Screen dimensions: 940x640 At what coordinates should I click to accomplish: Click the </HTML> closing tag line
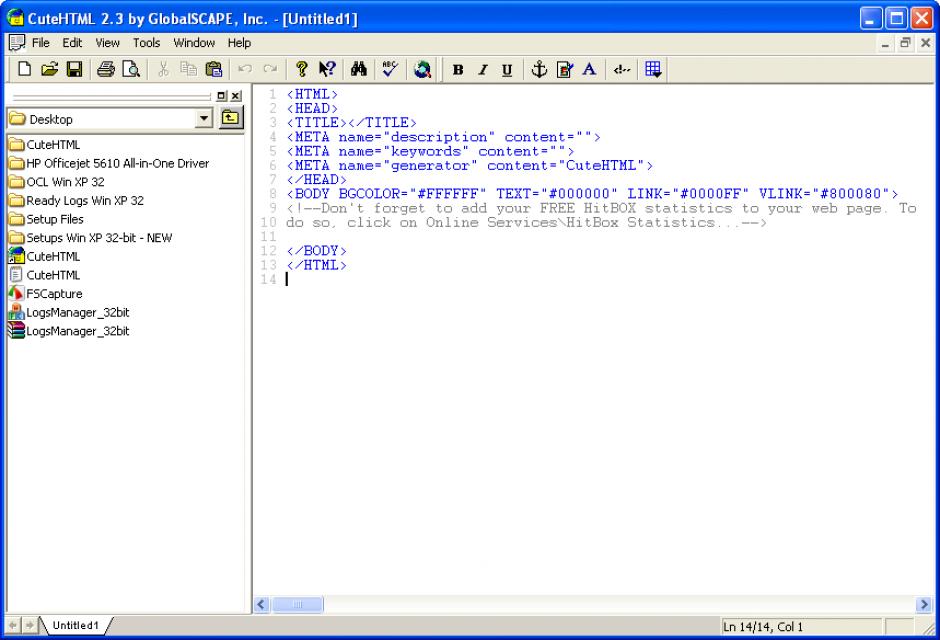(x=317, y=265)
